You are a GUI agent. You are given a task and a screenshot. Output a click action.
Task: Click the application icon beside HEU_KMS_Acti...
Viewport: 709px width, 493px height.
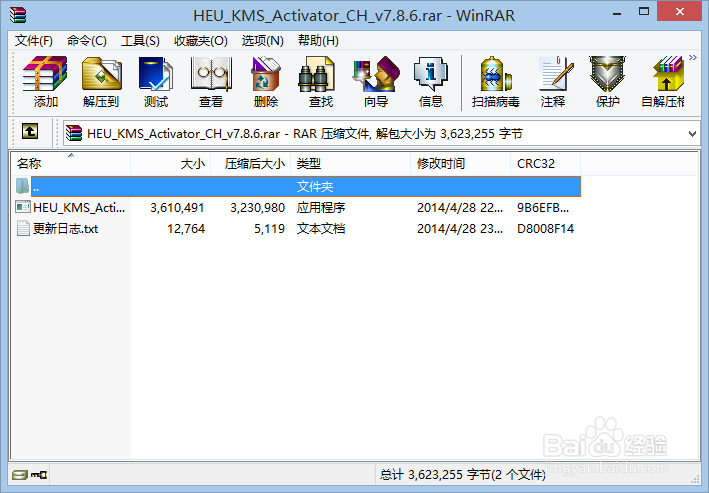[x=23, y=207]
